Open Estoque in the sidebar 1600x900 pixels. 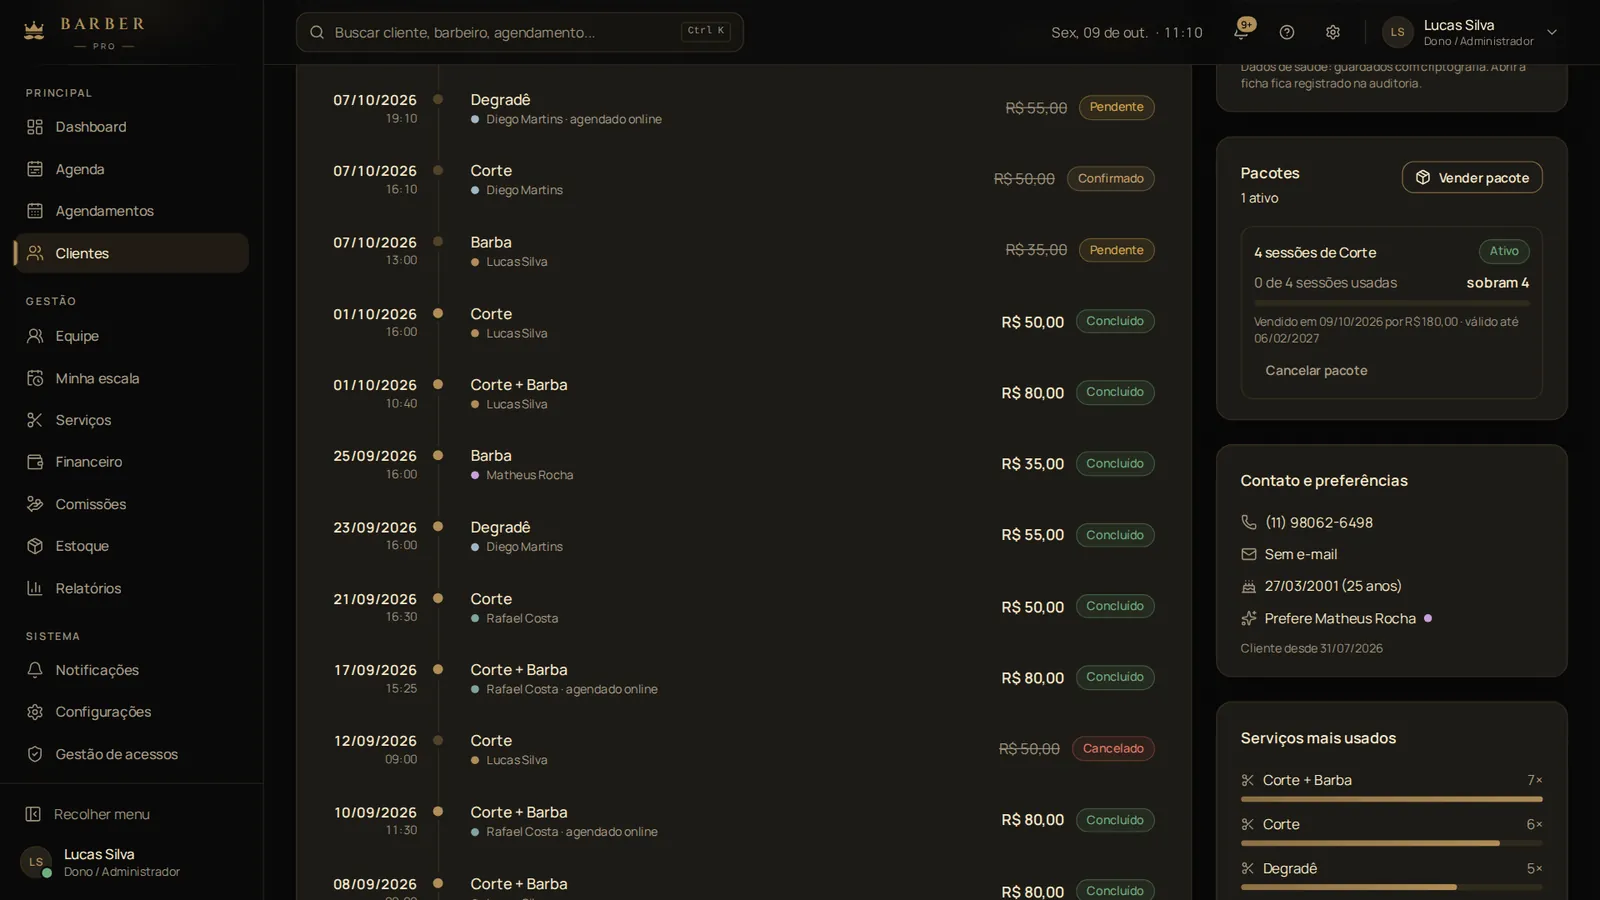(131, 546)
